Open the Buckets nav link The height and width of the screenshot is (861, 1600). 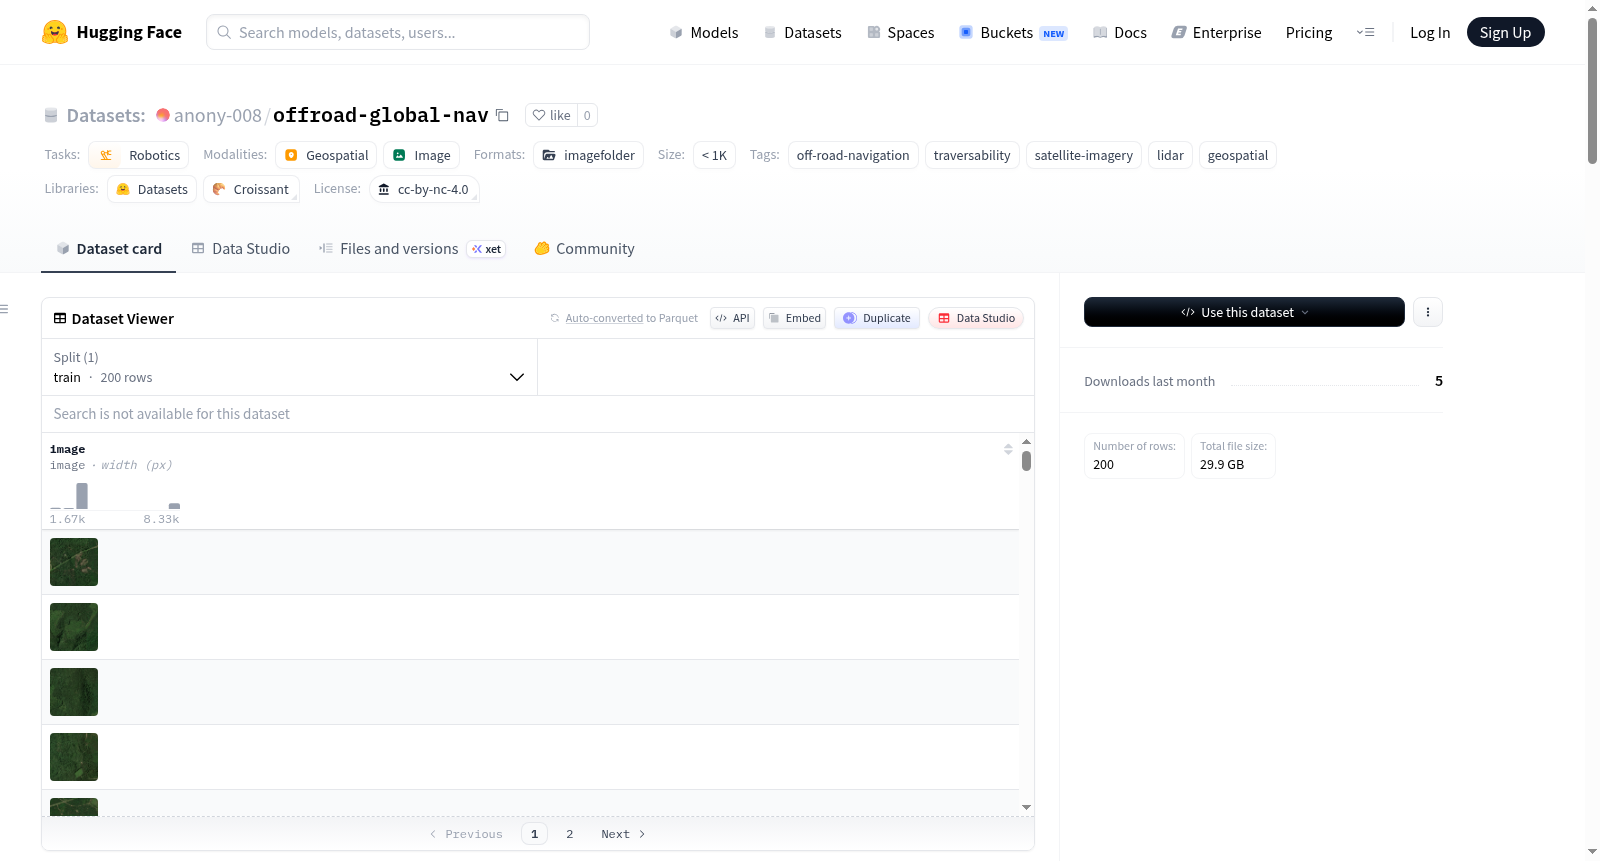[1013, 32]
